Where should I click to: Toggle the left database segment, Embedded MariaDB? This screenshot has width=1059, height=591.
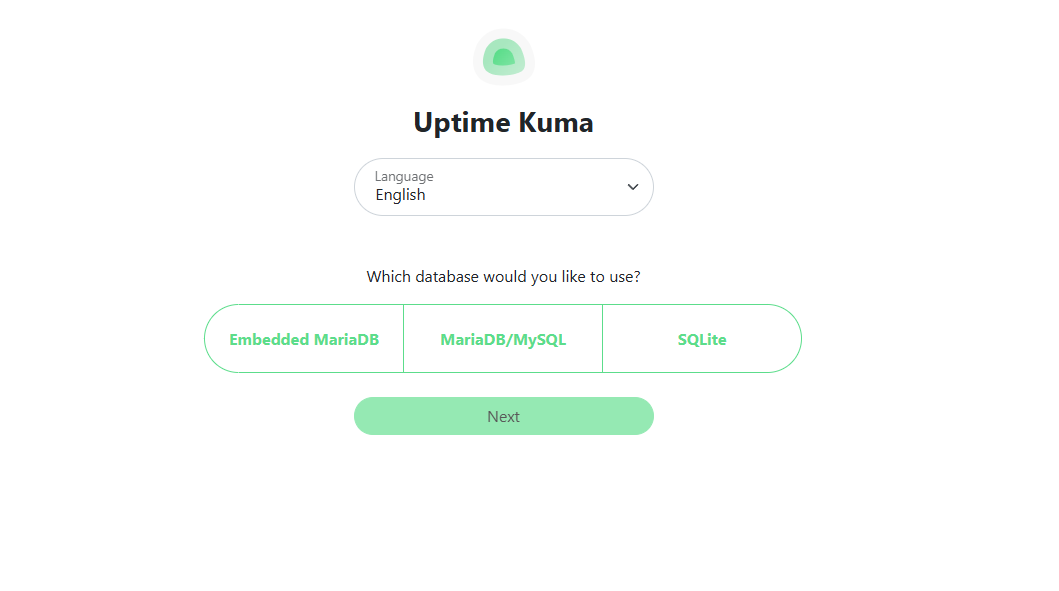[304, 339]
